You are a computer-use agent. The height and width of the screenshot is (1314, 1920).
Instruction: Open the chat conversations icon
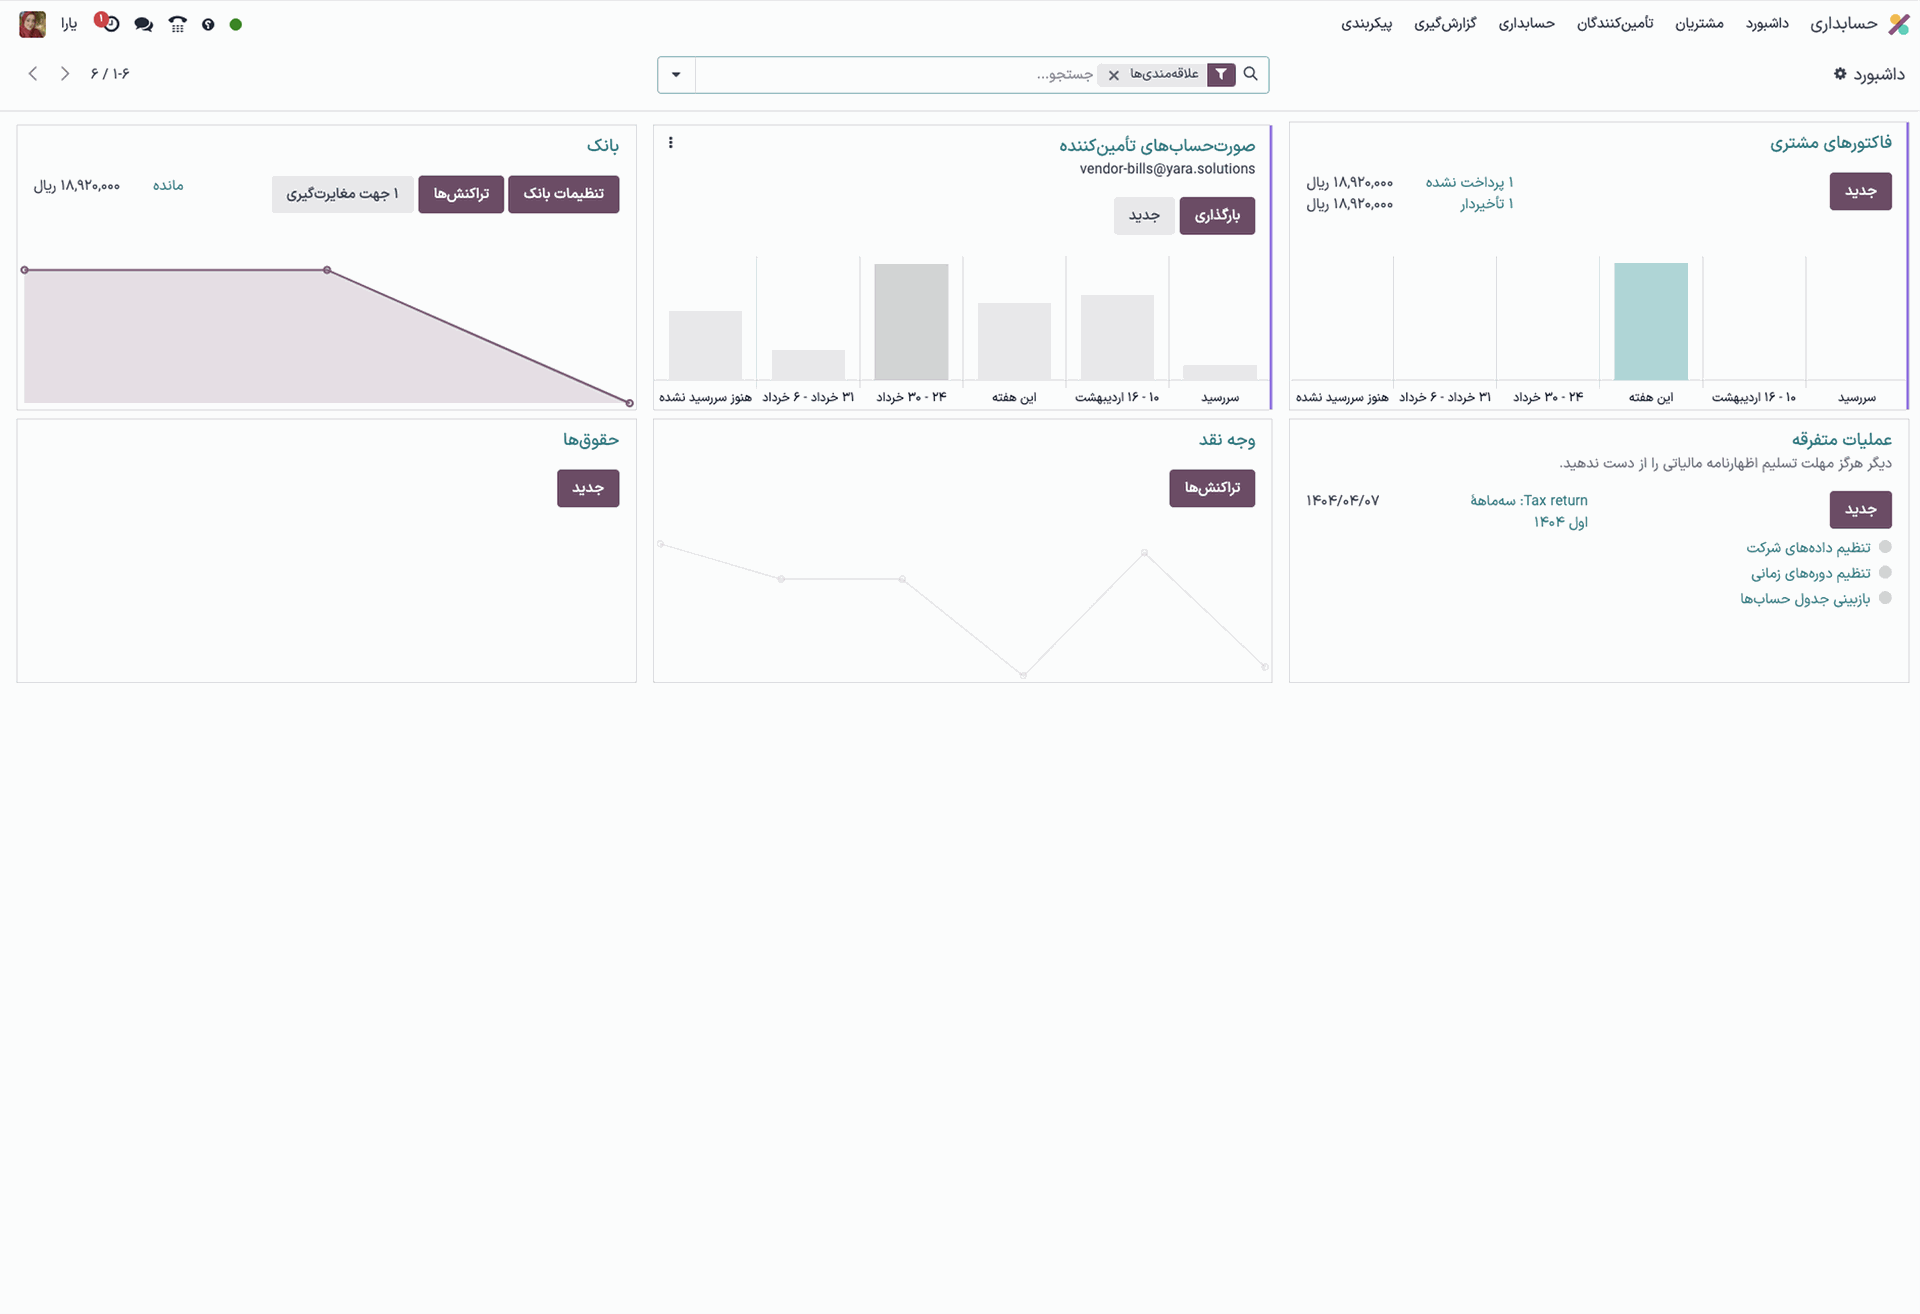click(144, 24)
